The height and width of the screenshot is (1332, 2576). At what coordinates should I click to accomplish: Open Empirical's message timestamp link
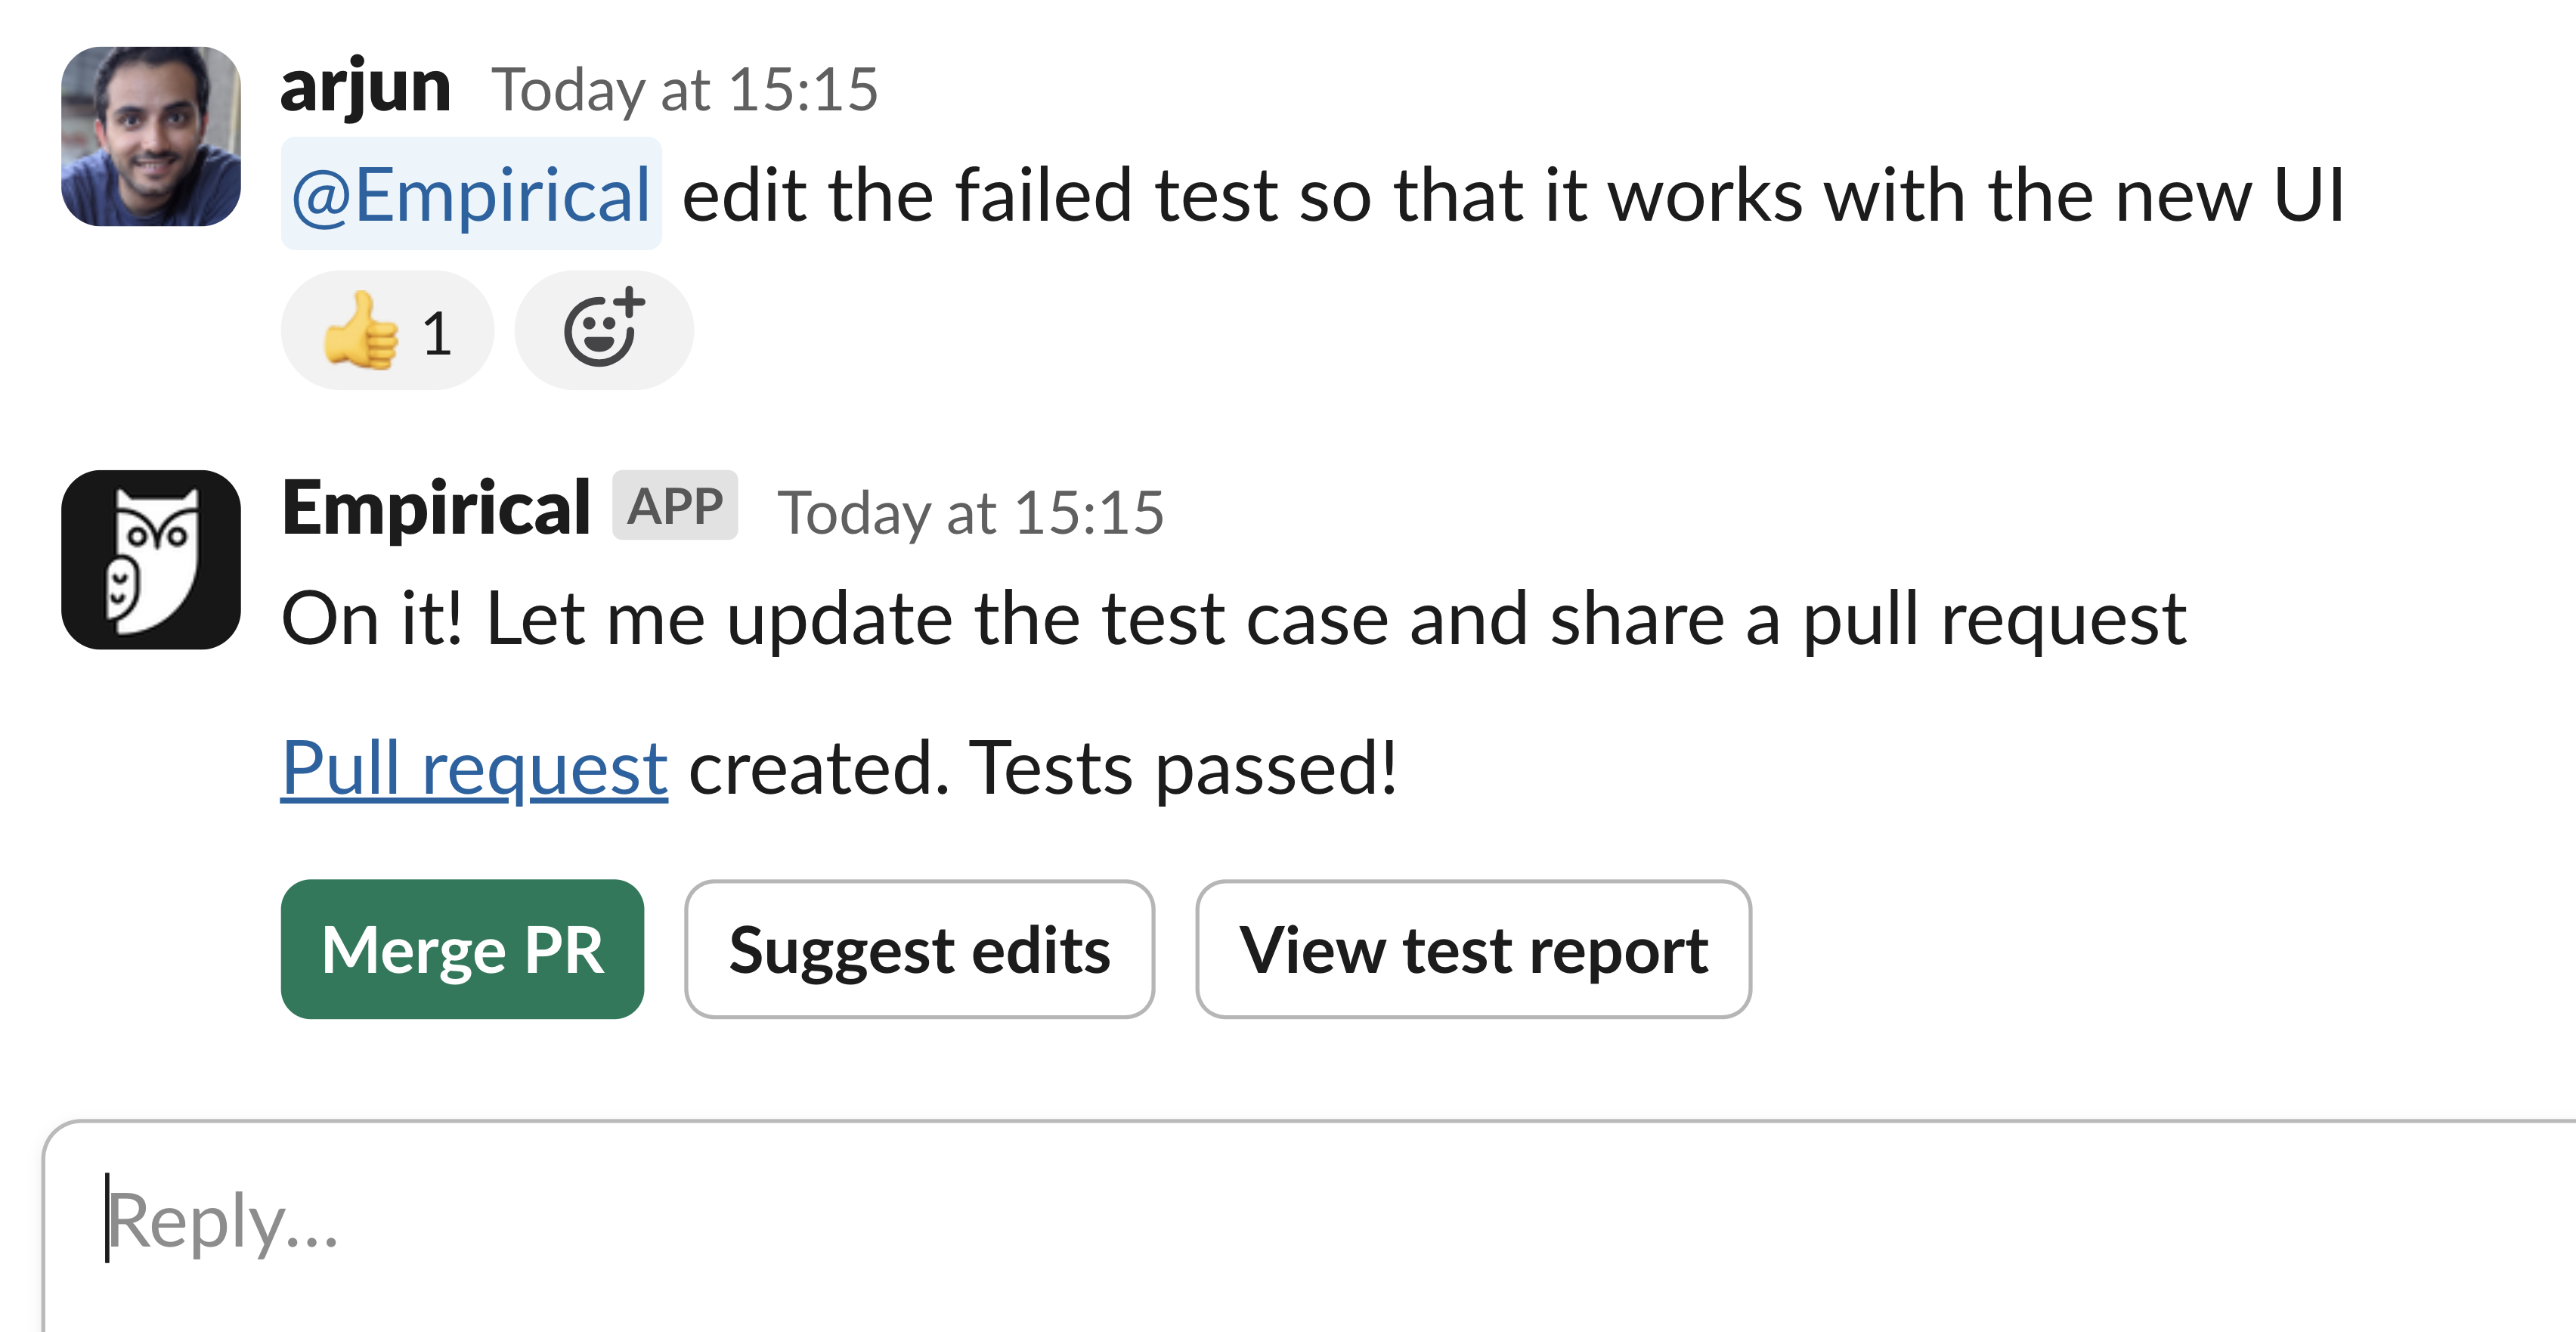coord(970,513)
